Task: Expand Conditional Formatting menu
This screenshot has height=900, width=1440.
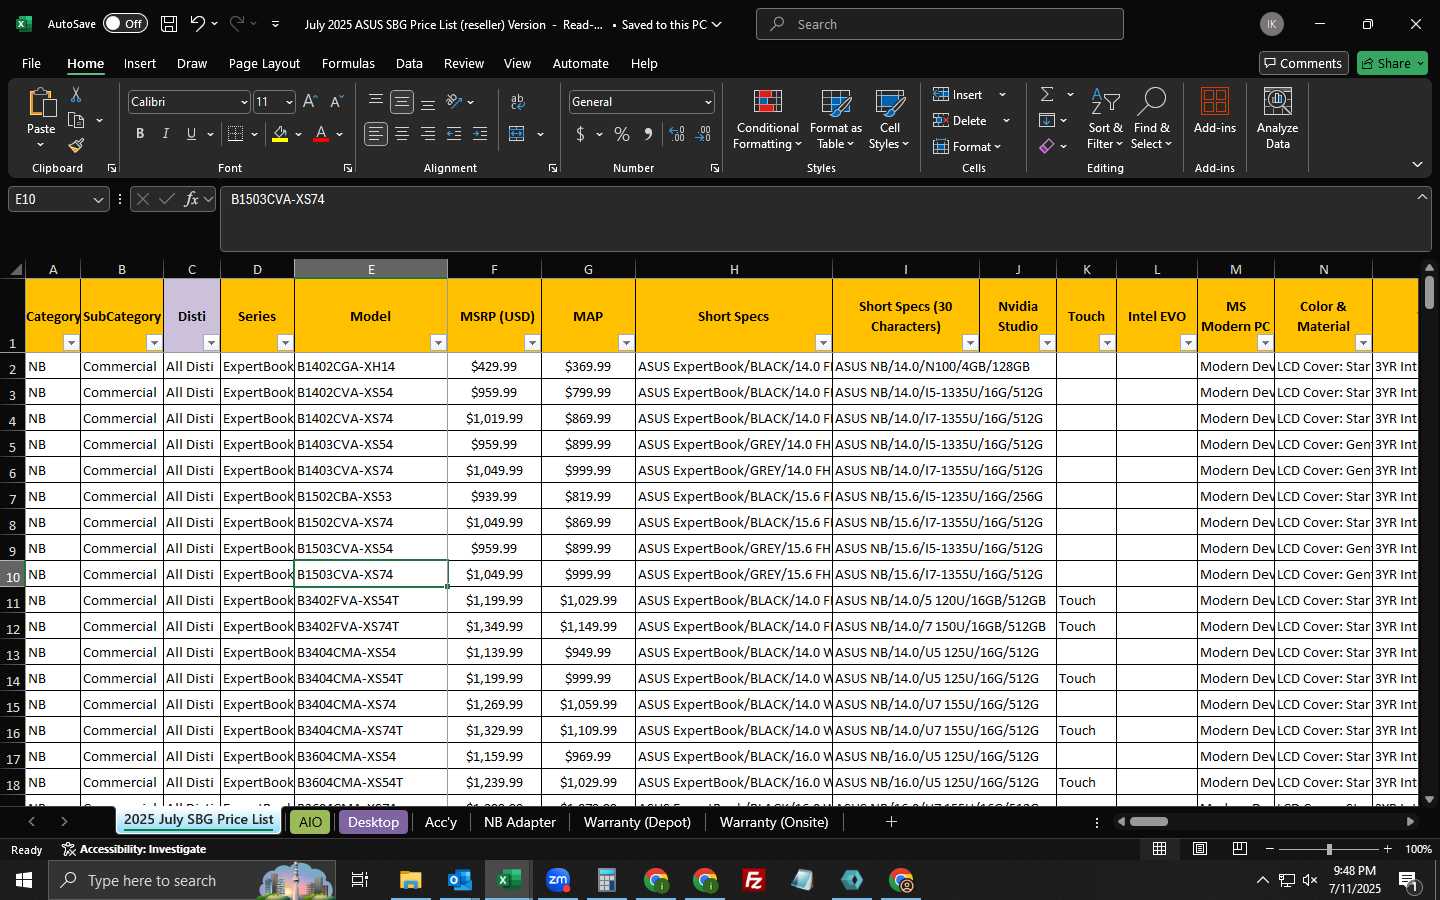Action: (x=767, y=119)
